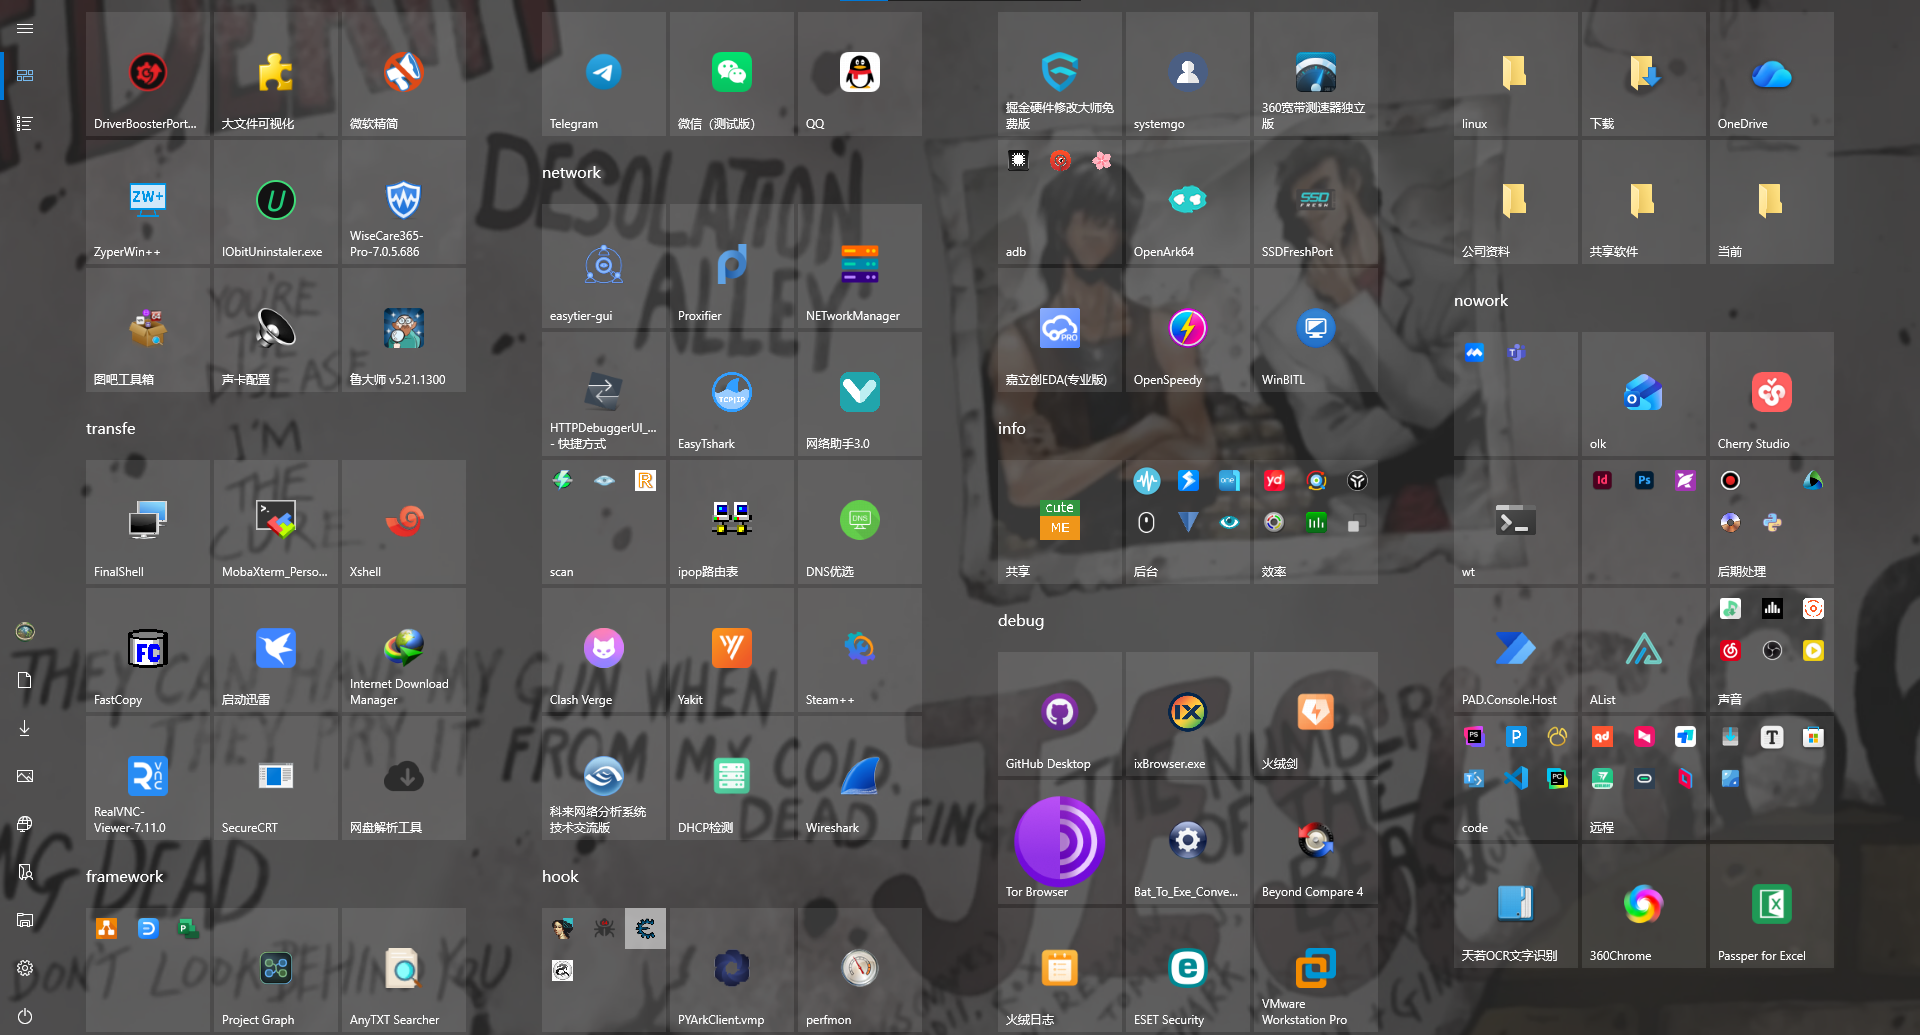1920x1035 pixels.
Task: Open FinalShell tile
Action: (148, 522)
